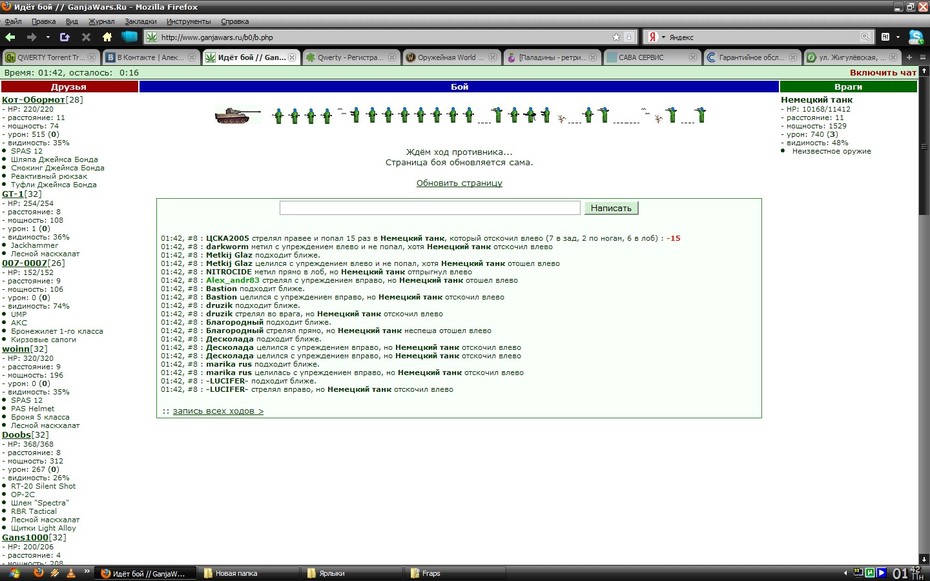Click Alex_andr83 name in battle log
This screenshot has width=930, height=581.
tap(232, 280)
